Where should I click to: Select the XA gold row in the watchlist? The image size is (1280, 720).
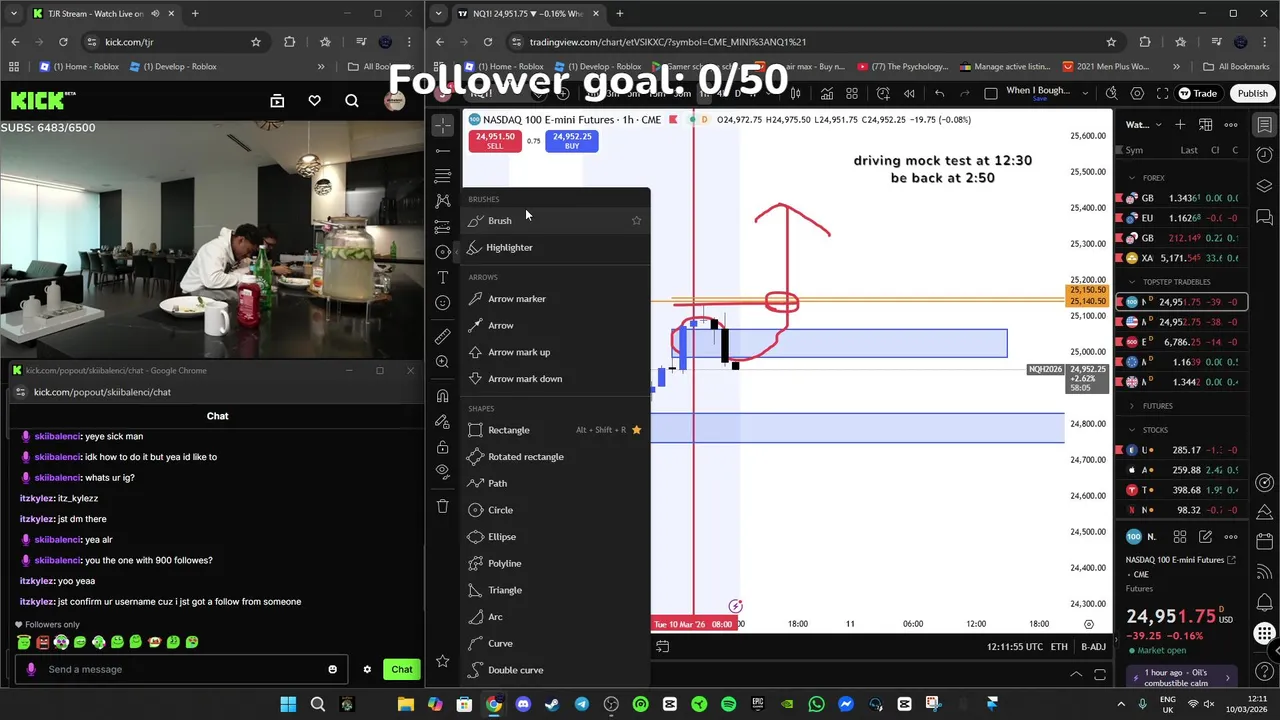[1182, 258]
